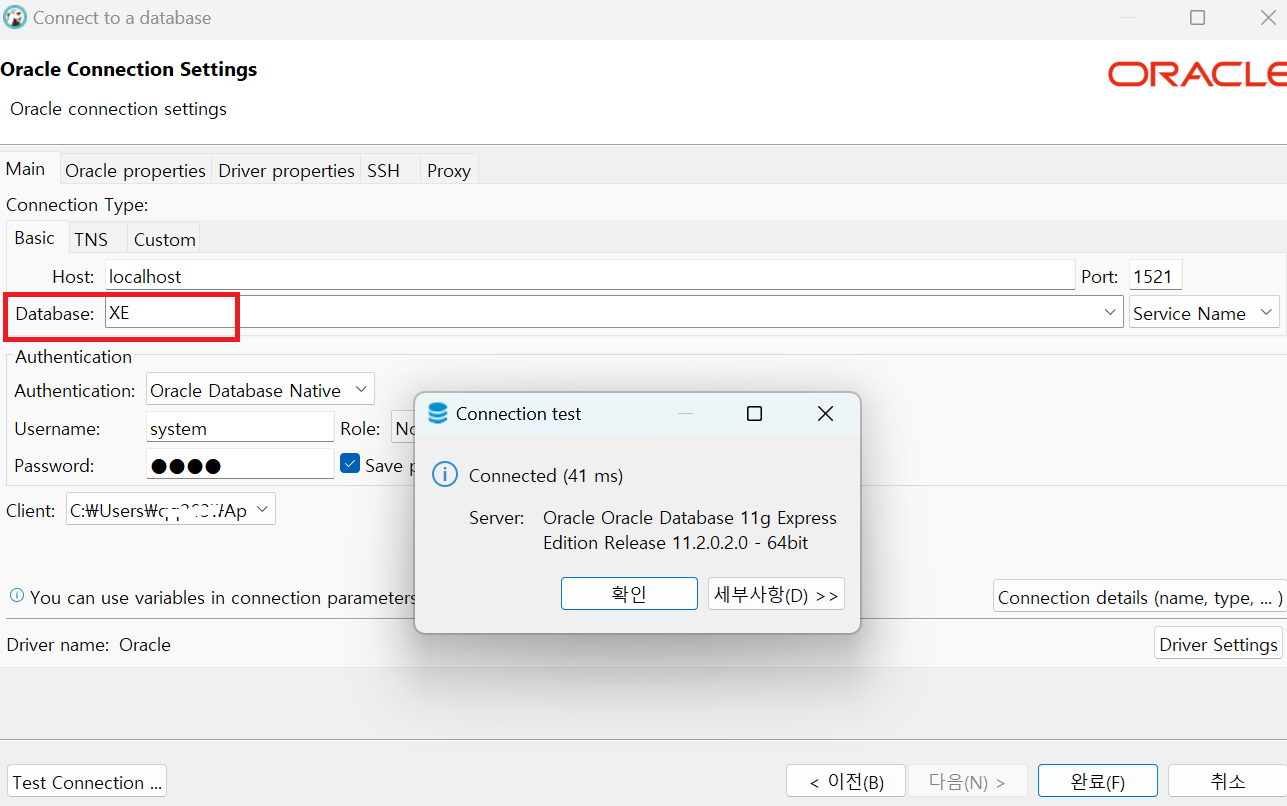Maximize the Connect to a database window
Screen dimensions: 1287x806
[1197, 17]
